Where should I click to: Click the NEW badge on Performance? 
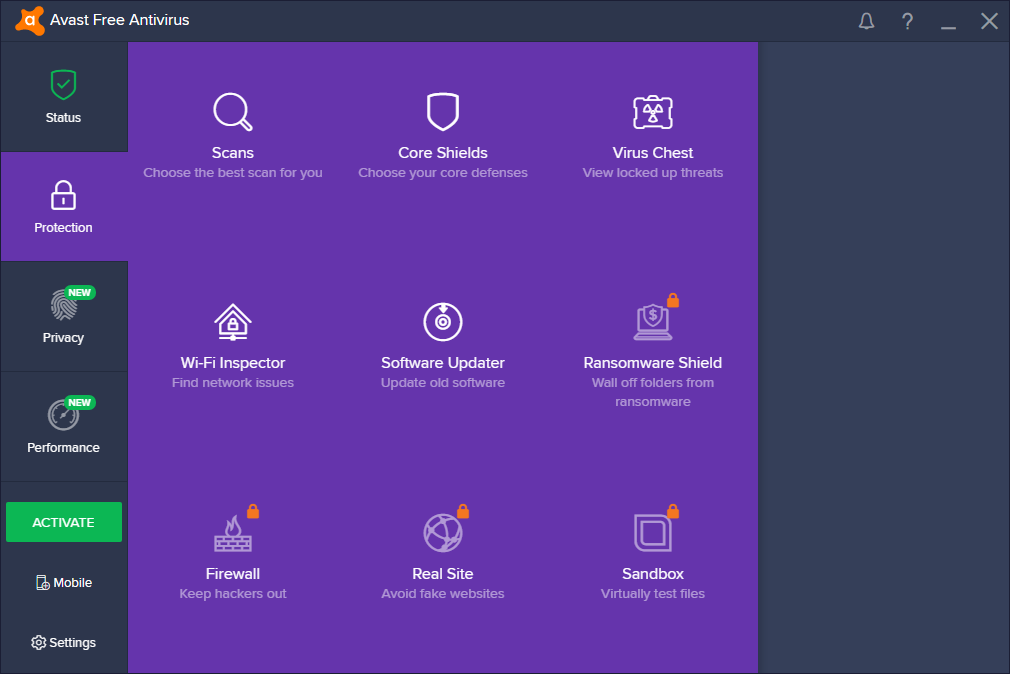[x=80, y=403]
